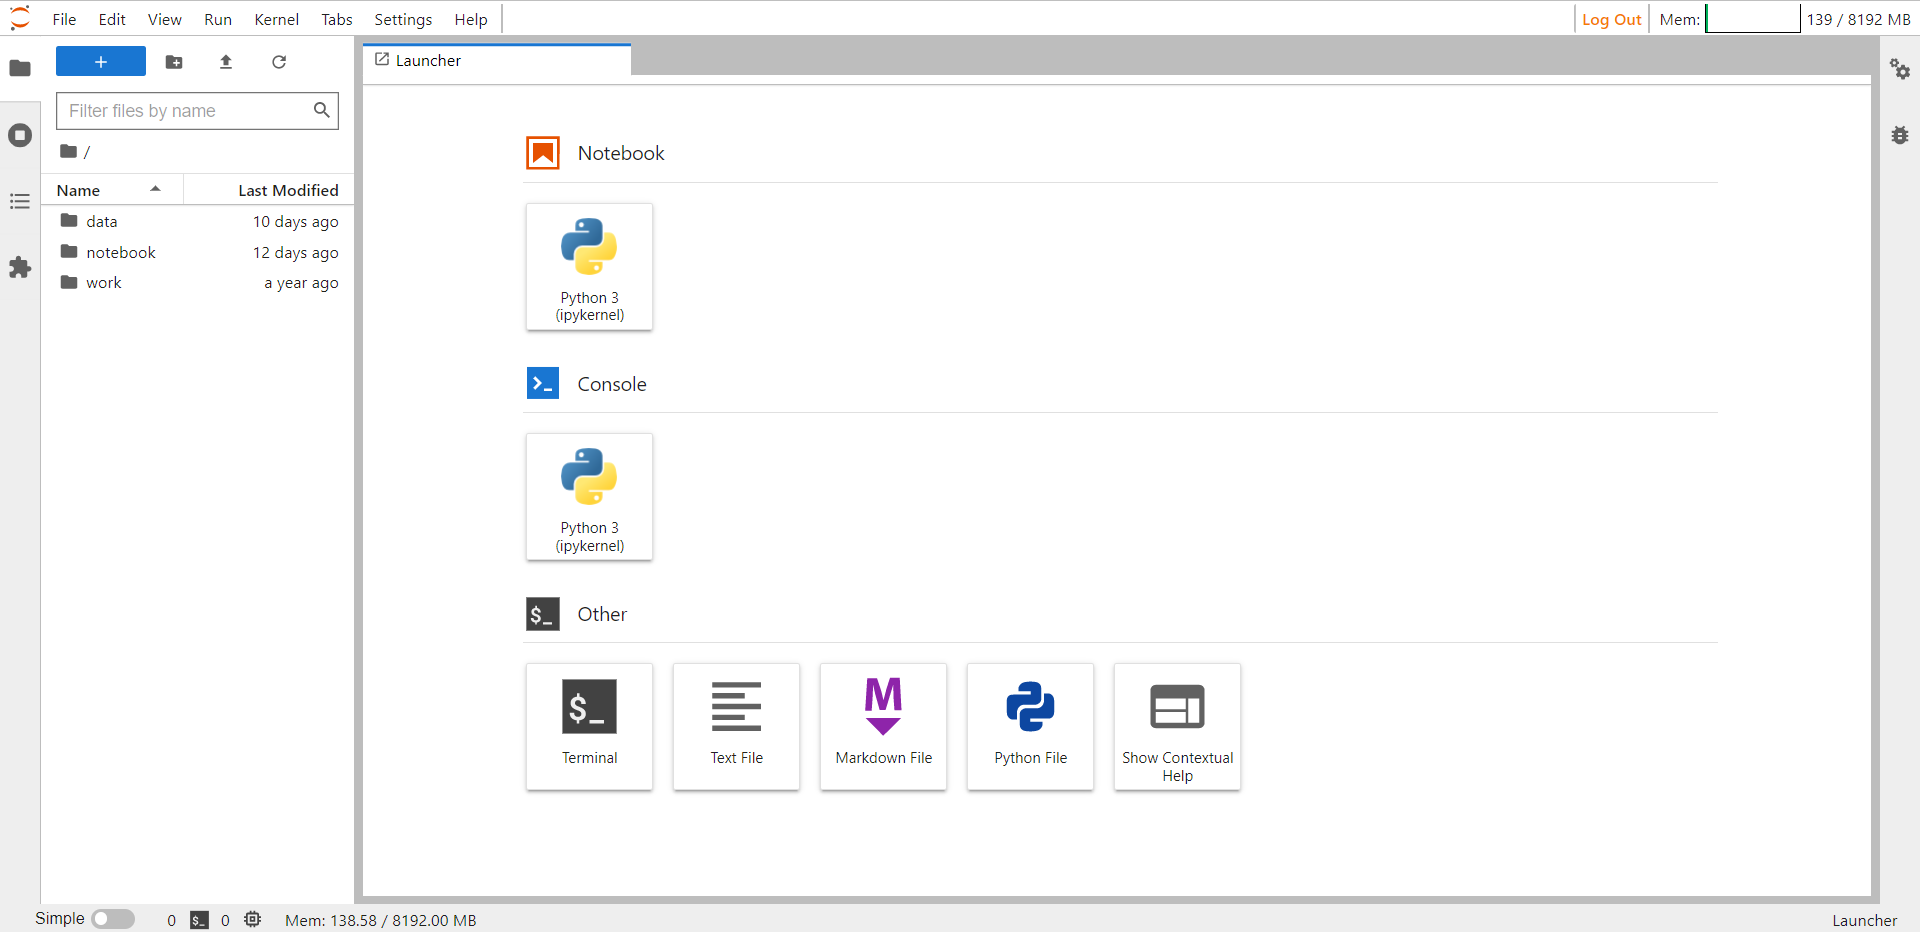The height and width of the screenshot is (932, 1920).
Task: Click the New Folder icon
Action: (x=174, y=62)
